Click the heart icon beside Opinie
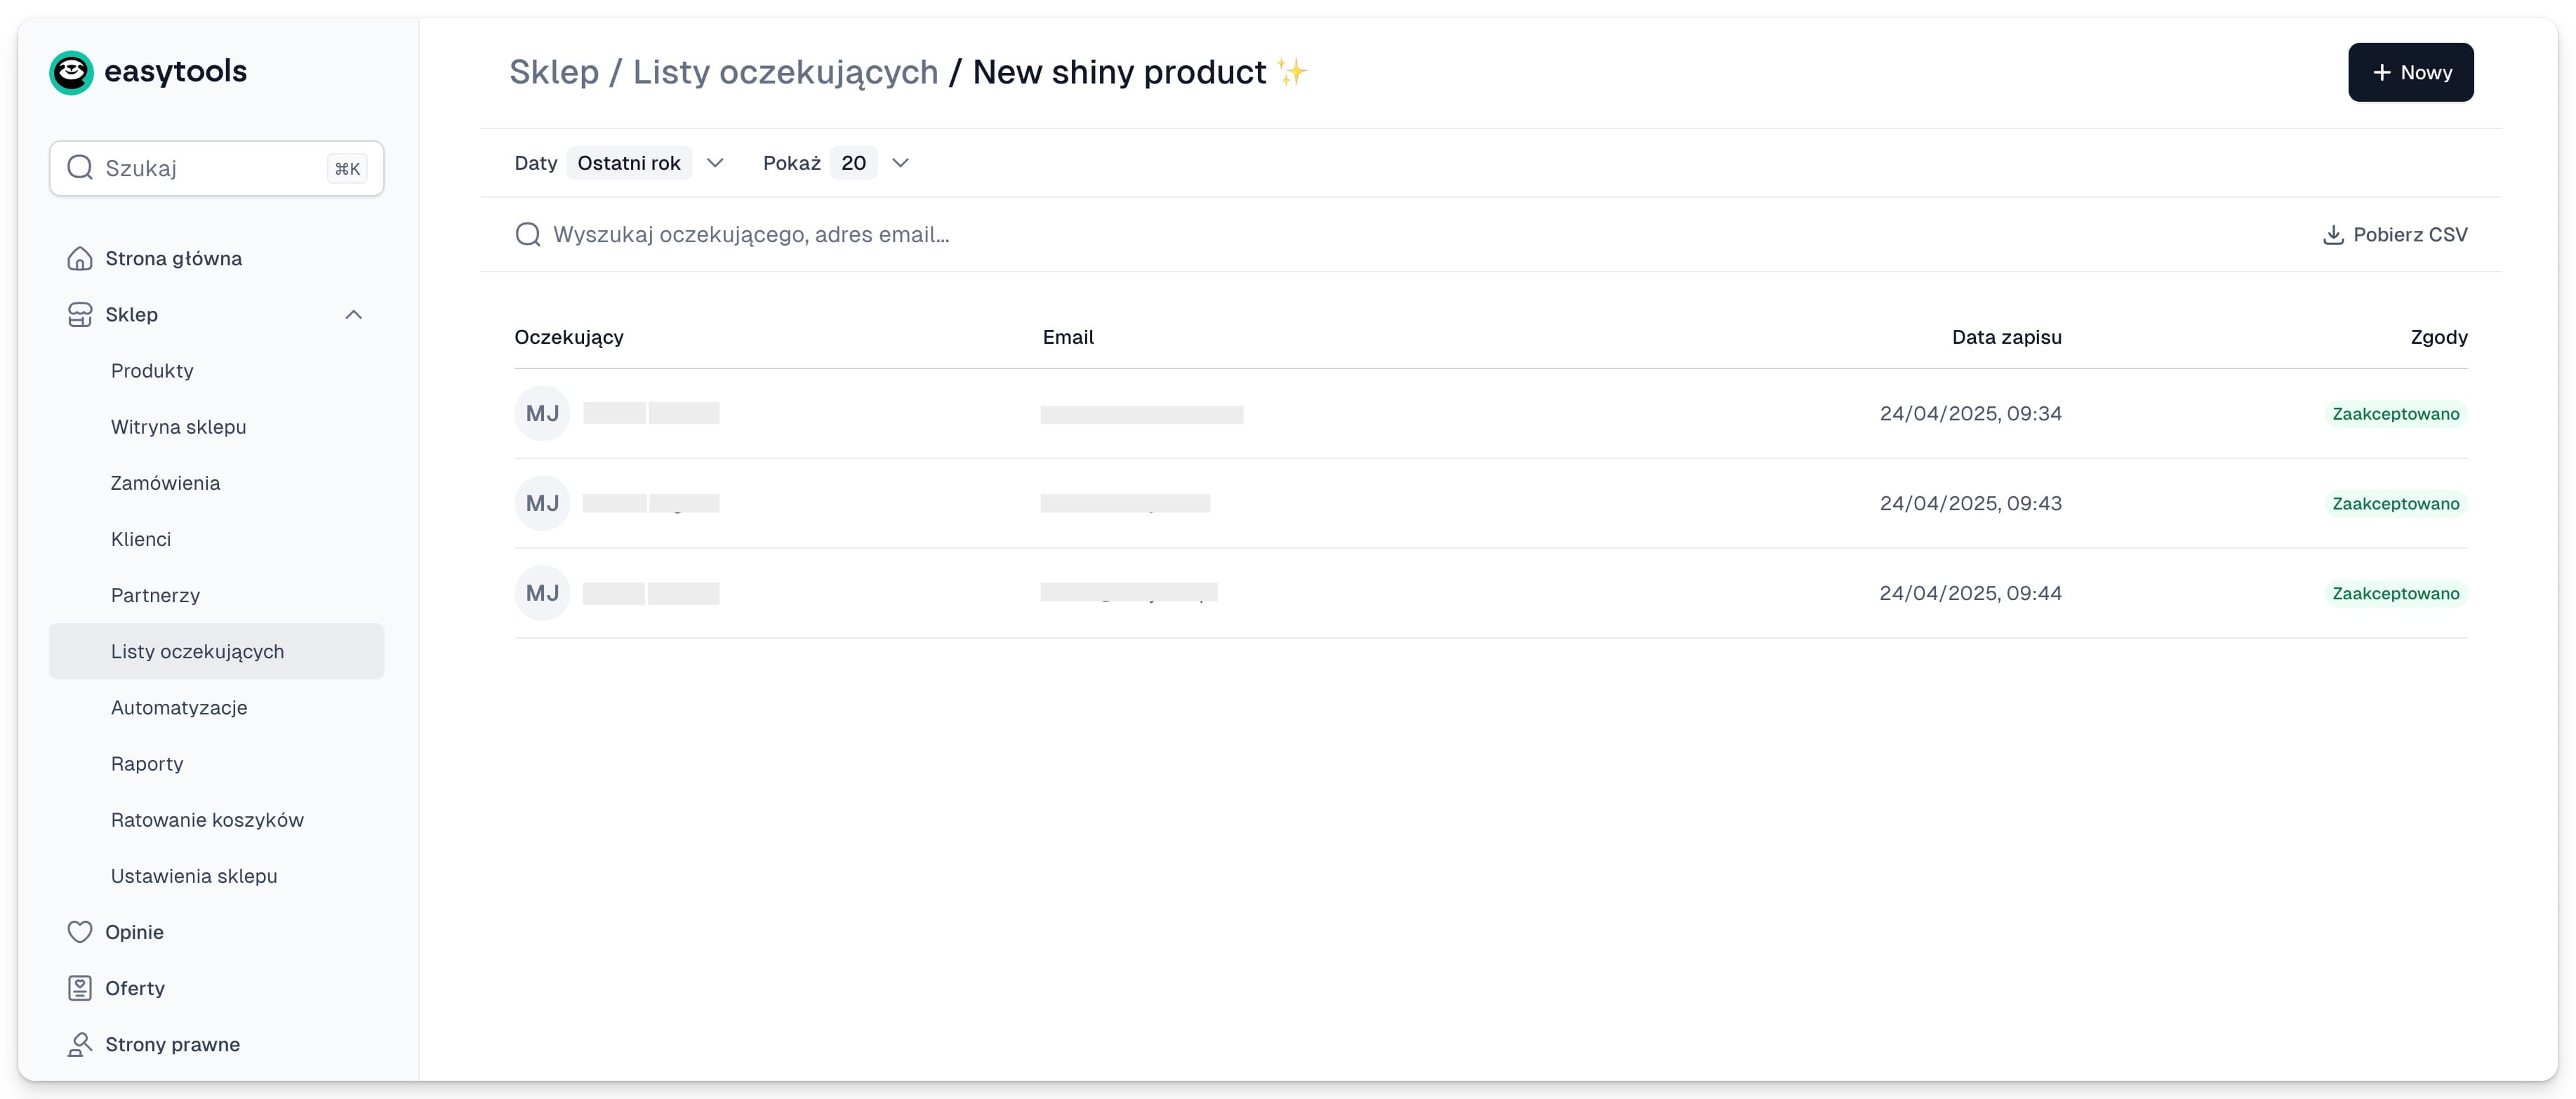2576x1099 pixels. (80, 932)
